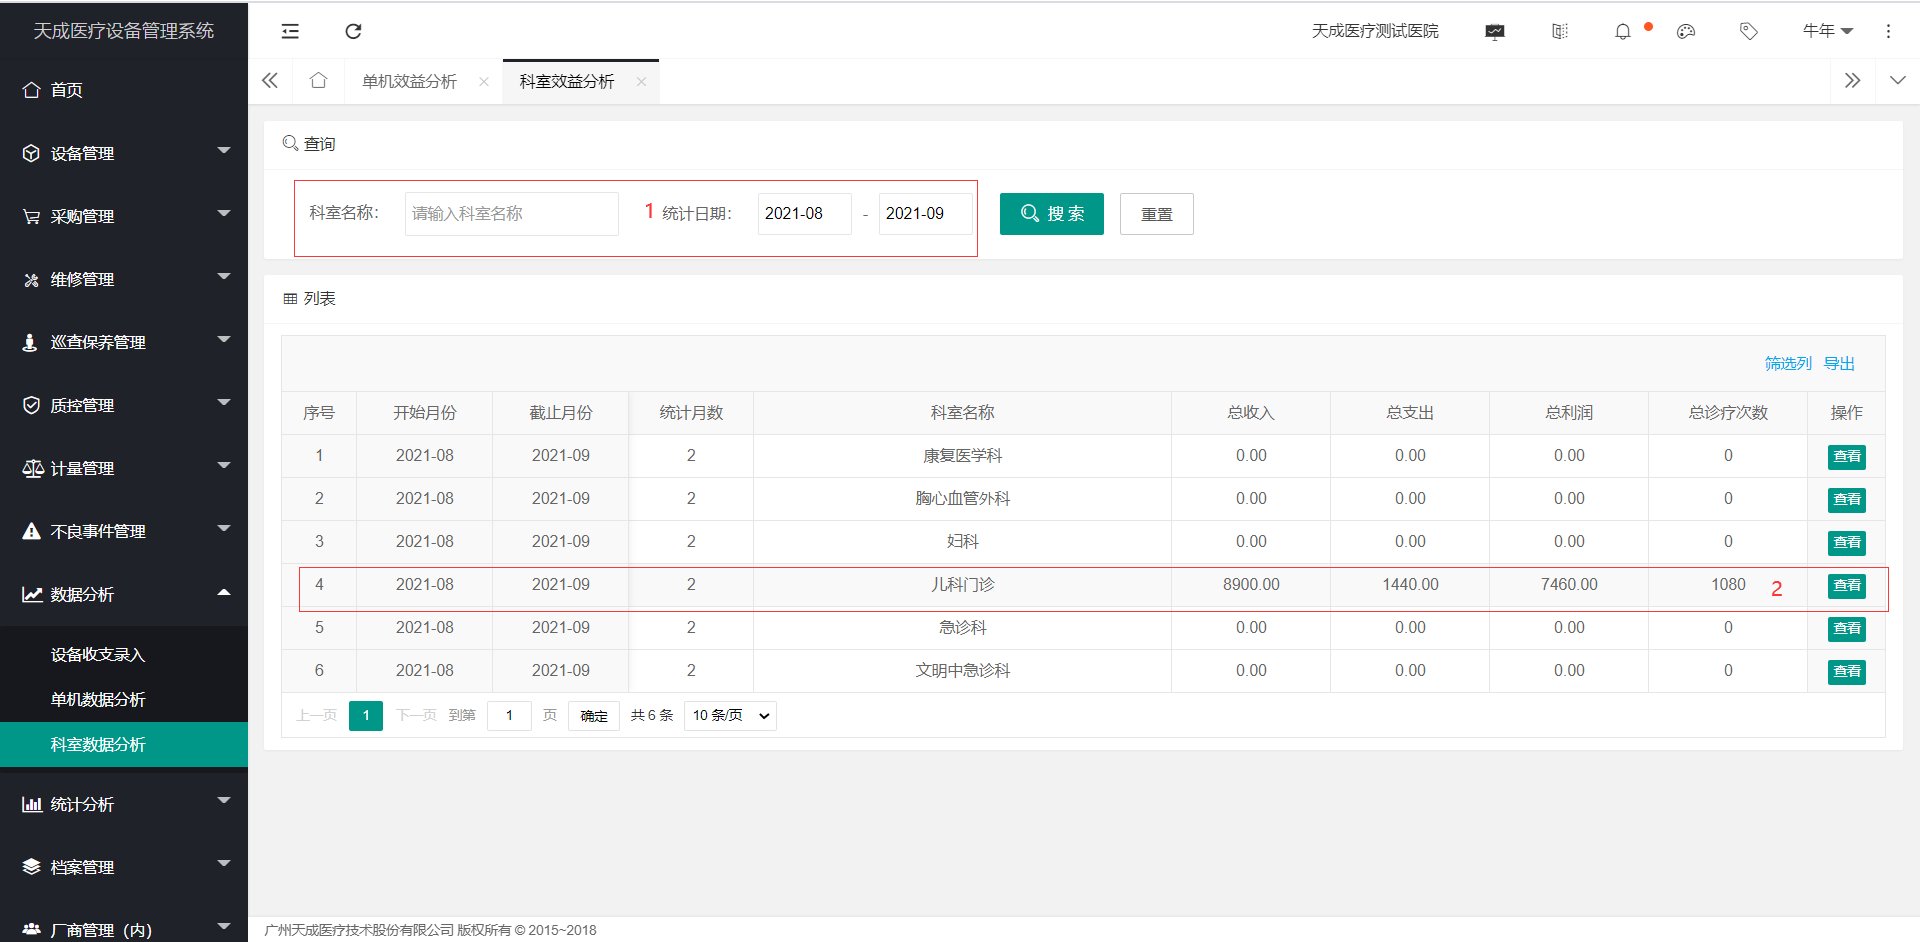View details for 妇科 row
Image resolution: width=1920 pixels, height=942 pixels.
1847,543
